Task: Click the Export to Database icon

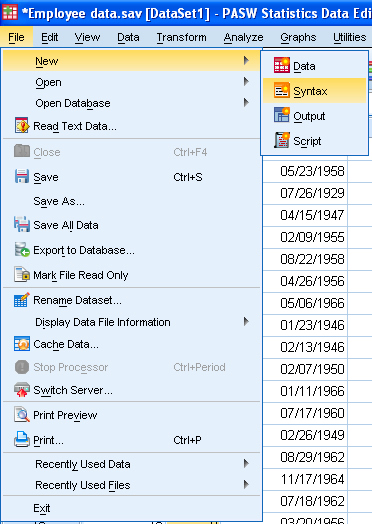Action: coord(22,250)
